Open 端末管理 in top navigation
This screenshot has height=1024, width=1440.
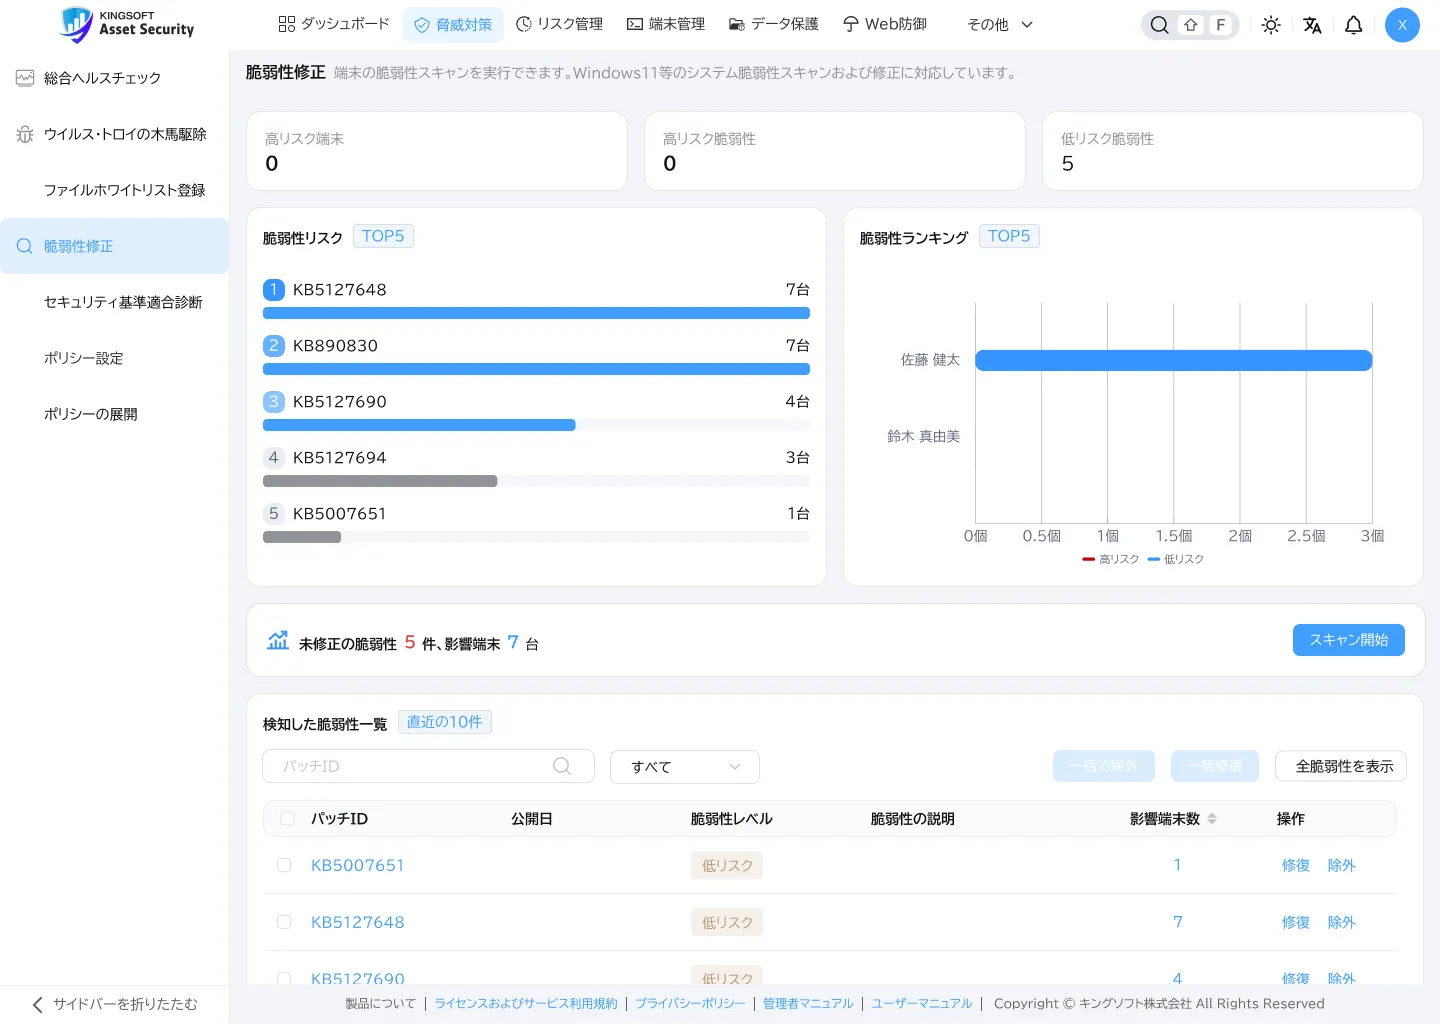(666, 24)
